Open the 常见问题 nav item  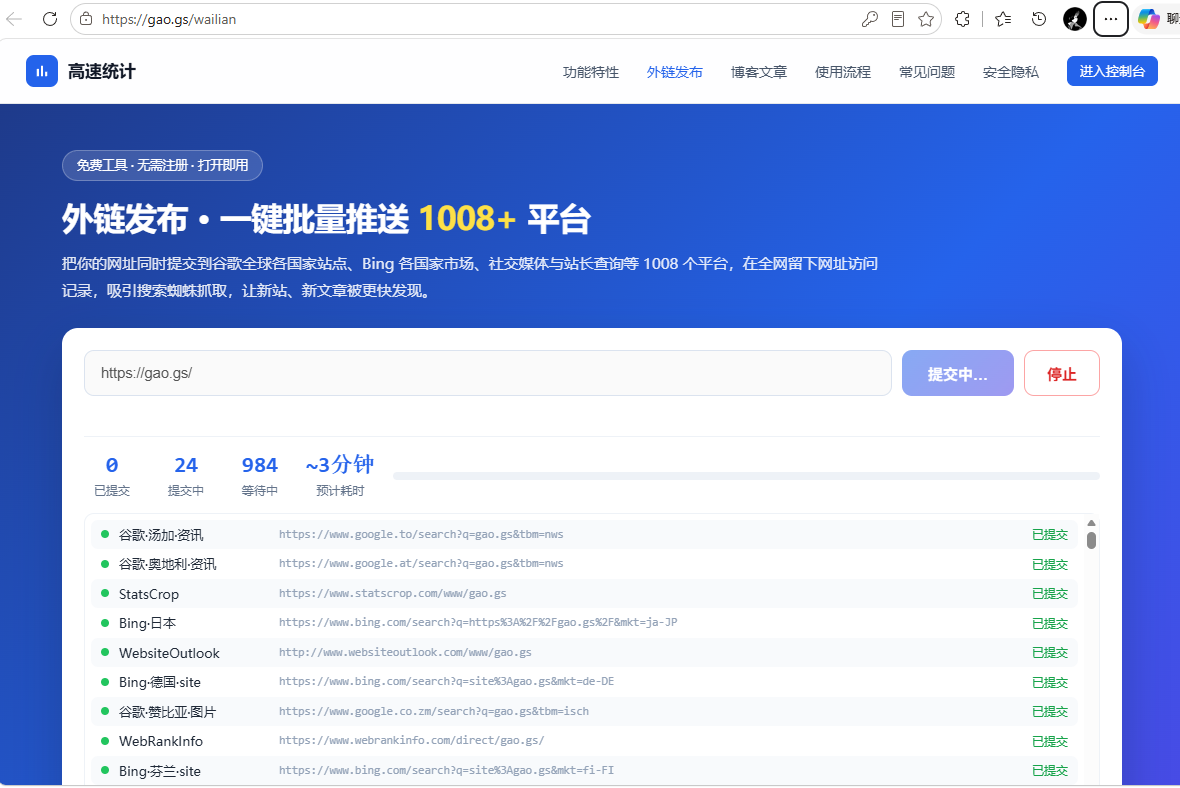click(927, 72)
